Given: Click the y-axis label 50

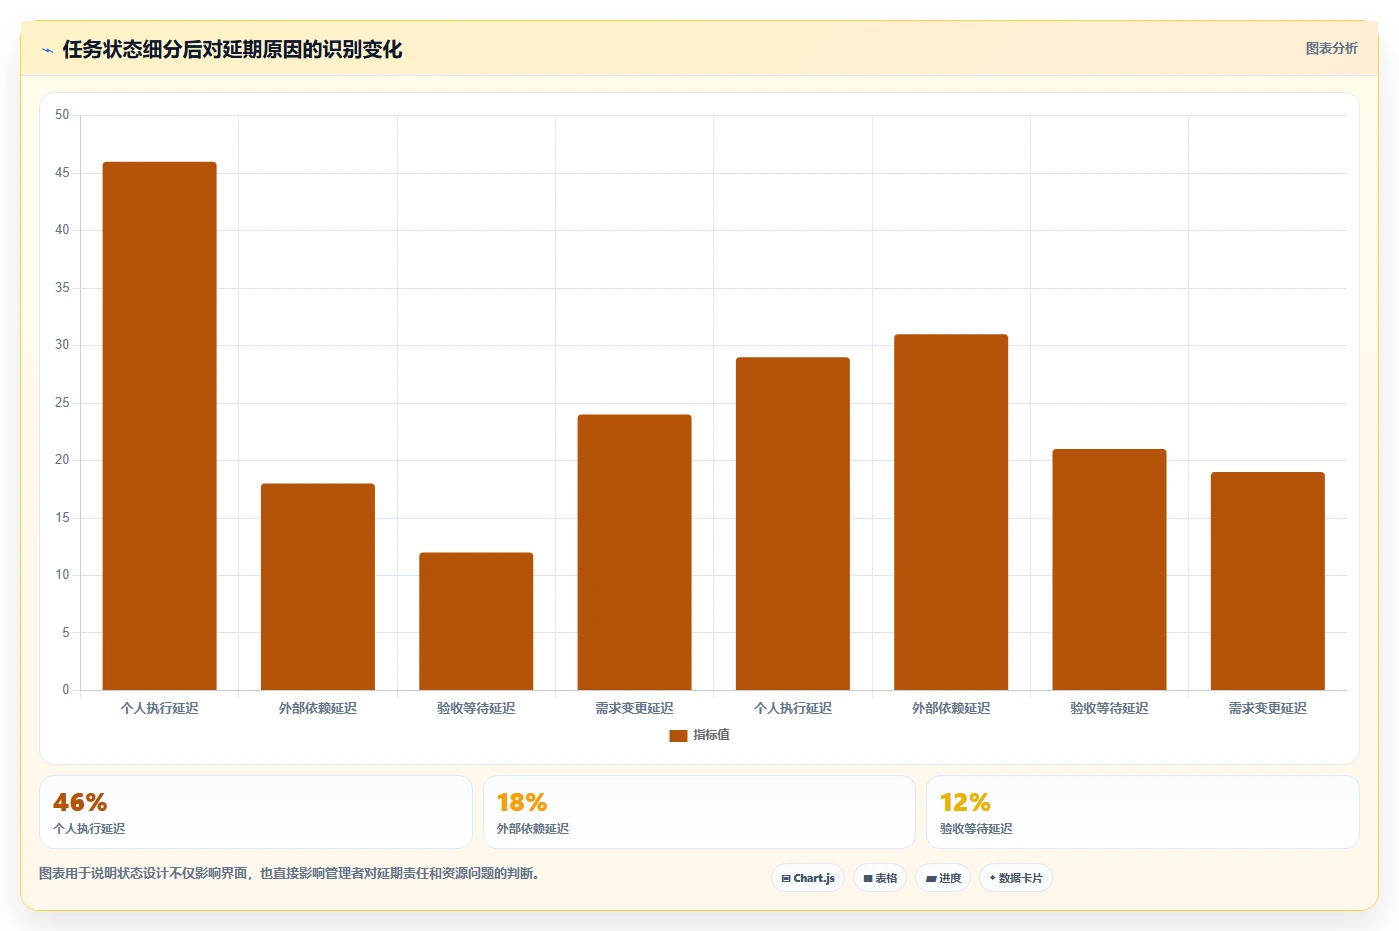Looking at the screenshot, I should 62,115.
